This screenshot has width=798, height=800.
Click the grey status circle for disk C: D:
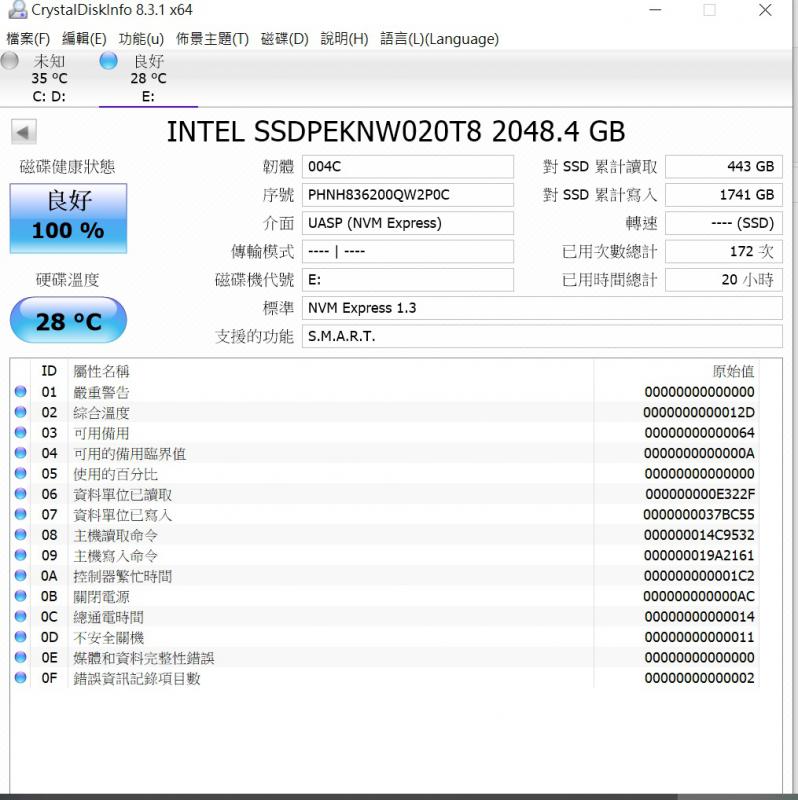pyautogui.click(x=10, y=61)
